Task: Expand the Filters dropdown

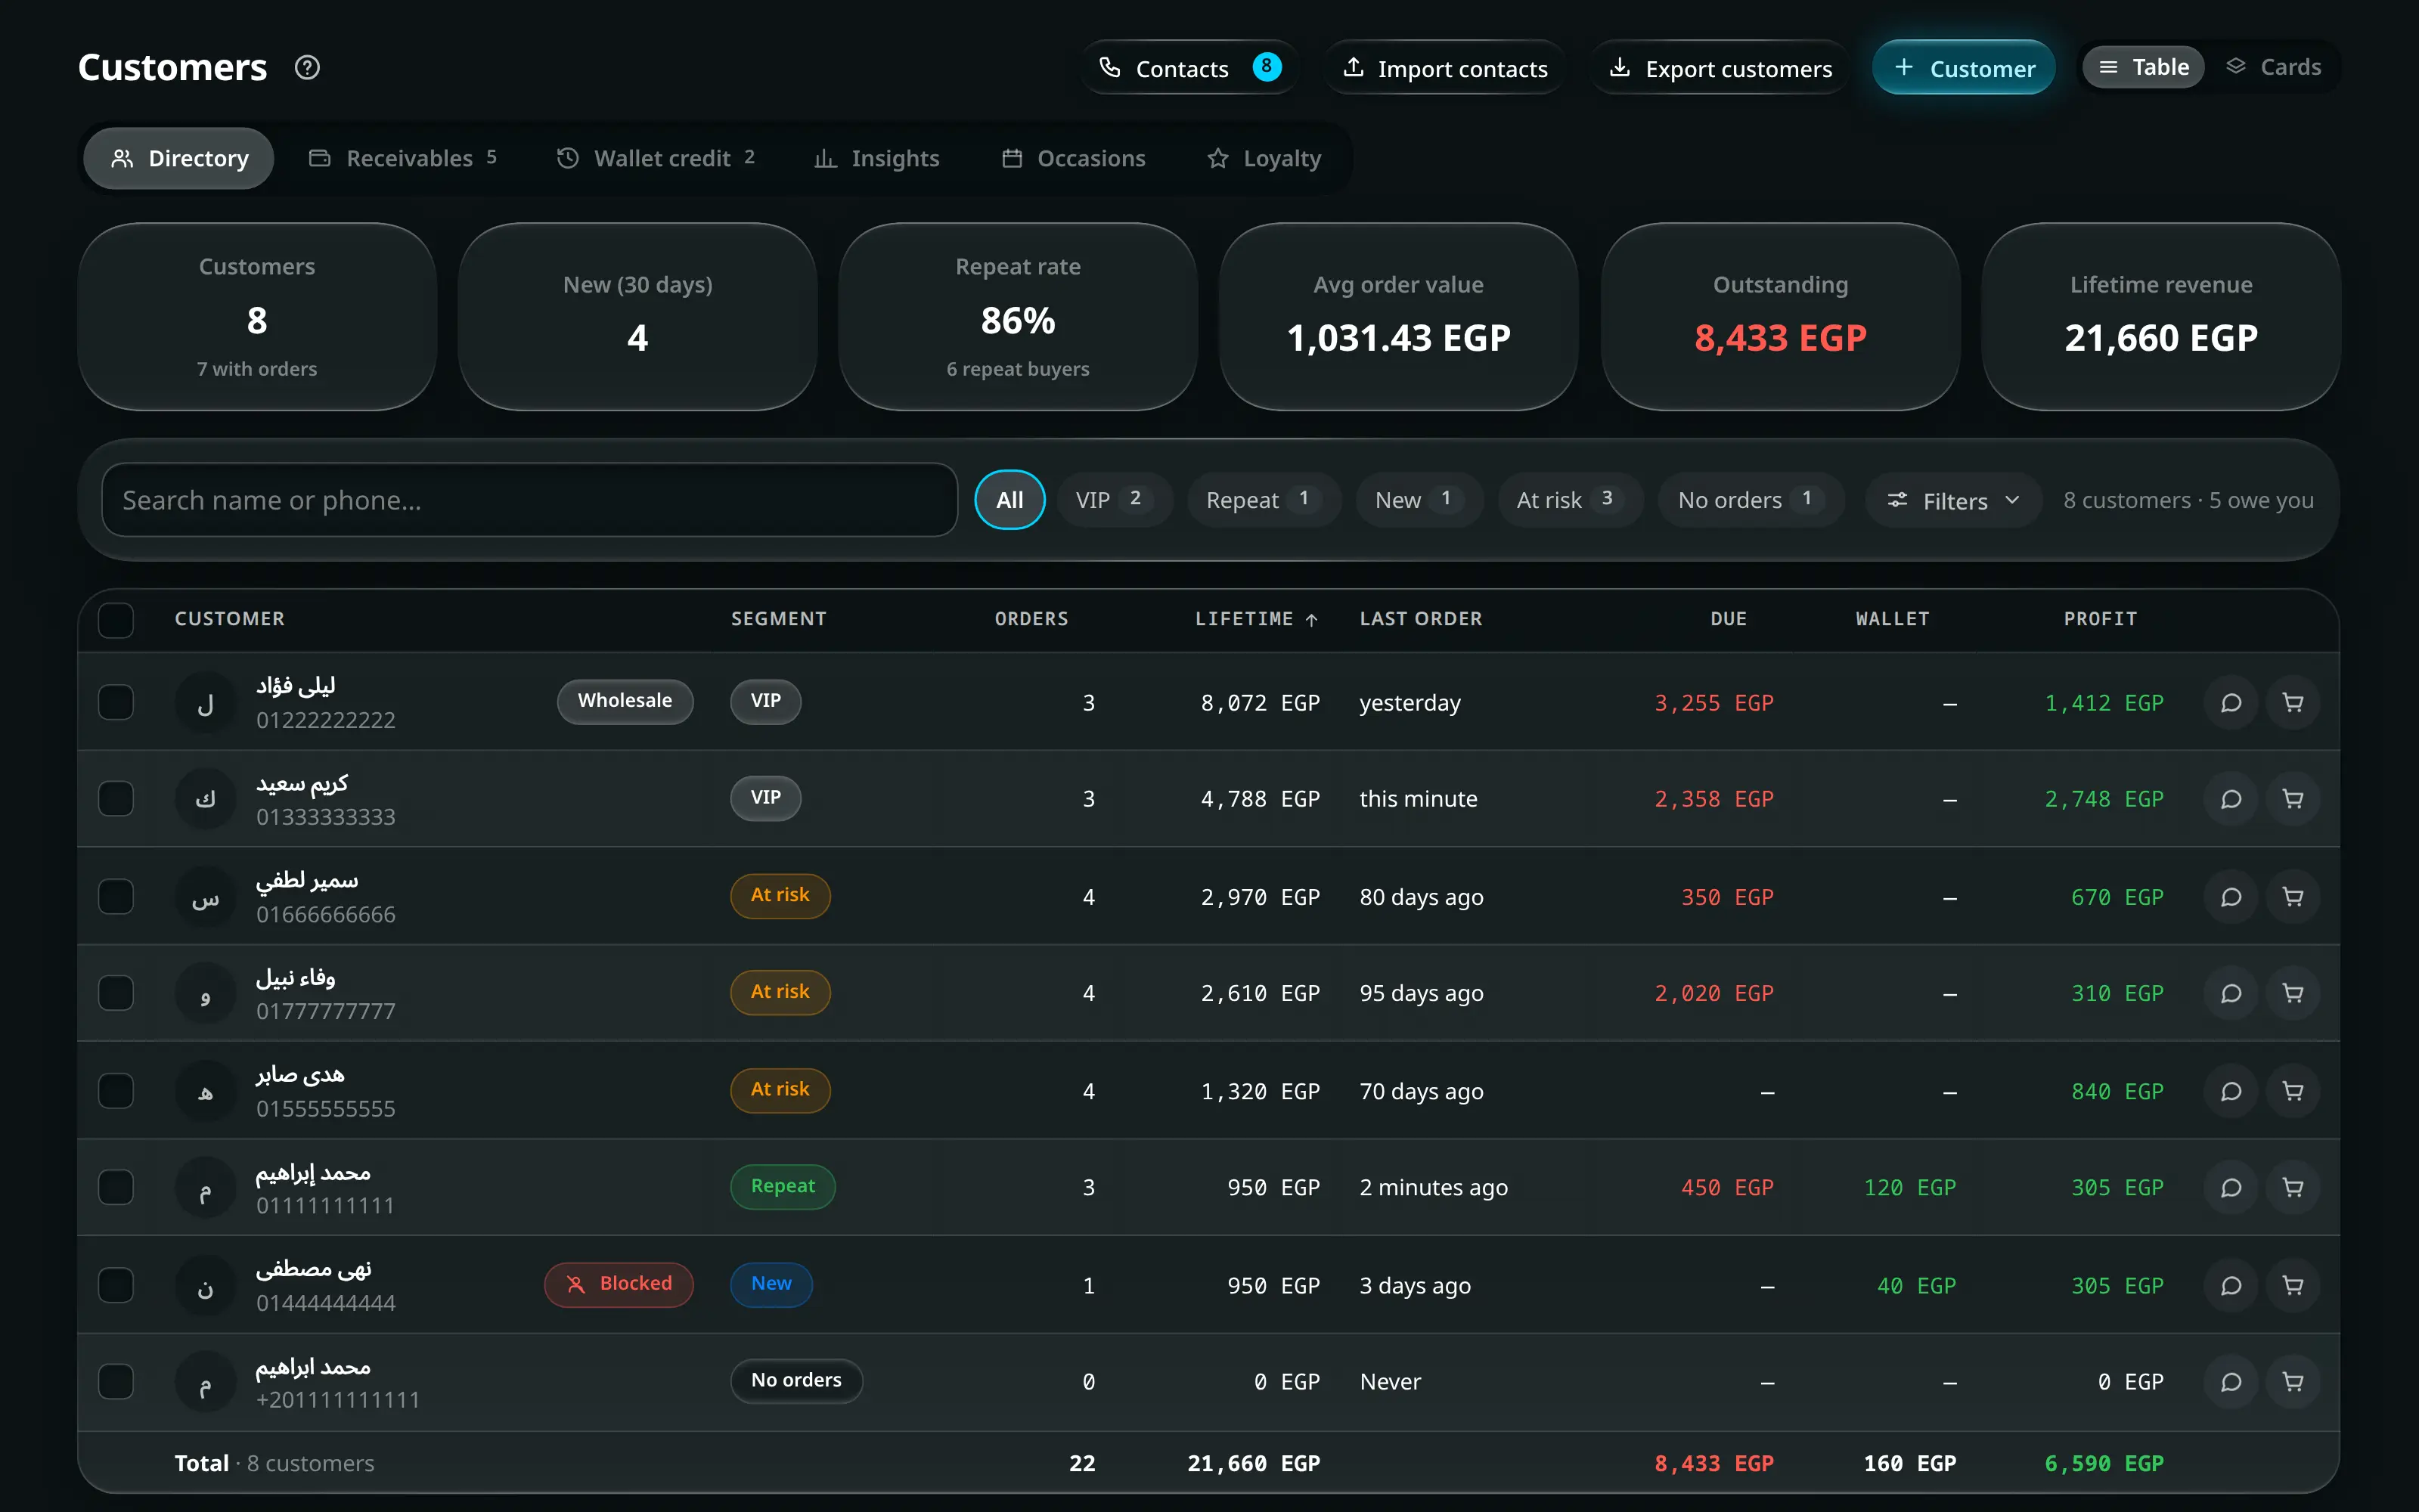Action: [1953, 500]
